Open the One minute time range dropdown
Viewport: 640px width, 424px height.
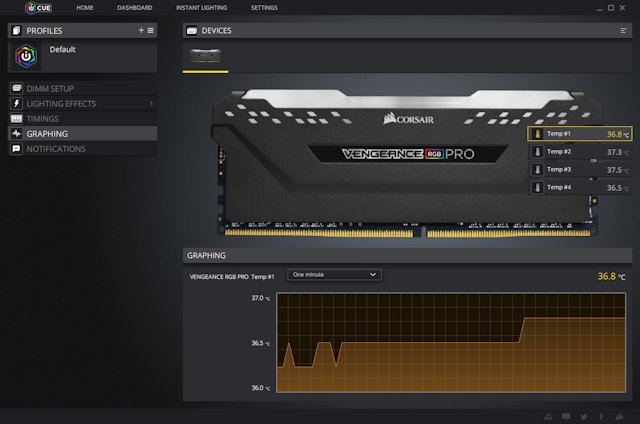coord(334,275)
